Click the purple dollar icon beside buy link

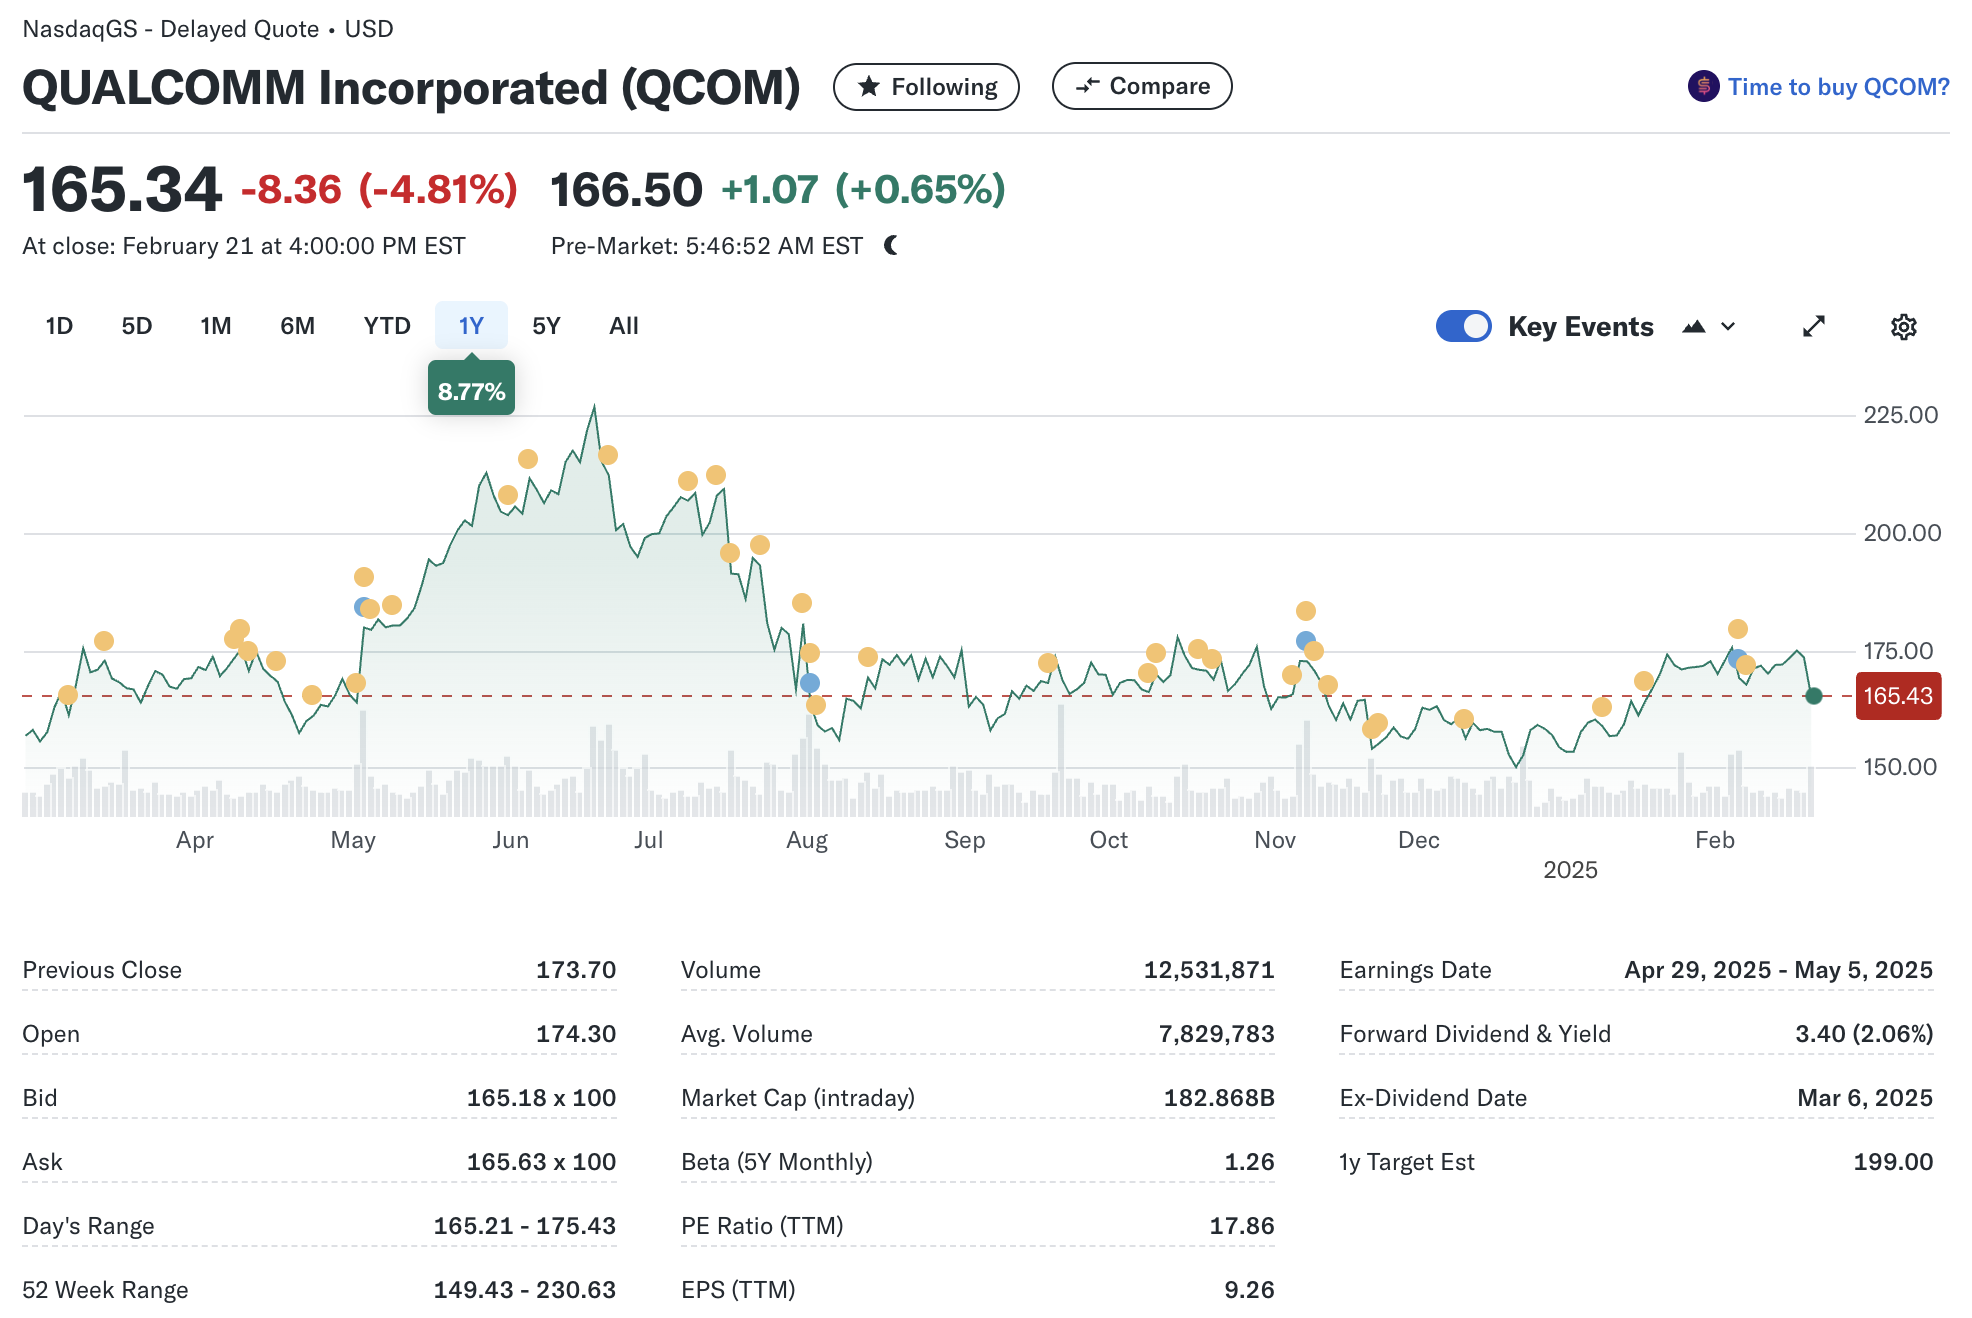point(1703,86)
